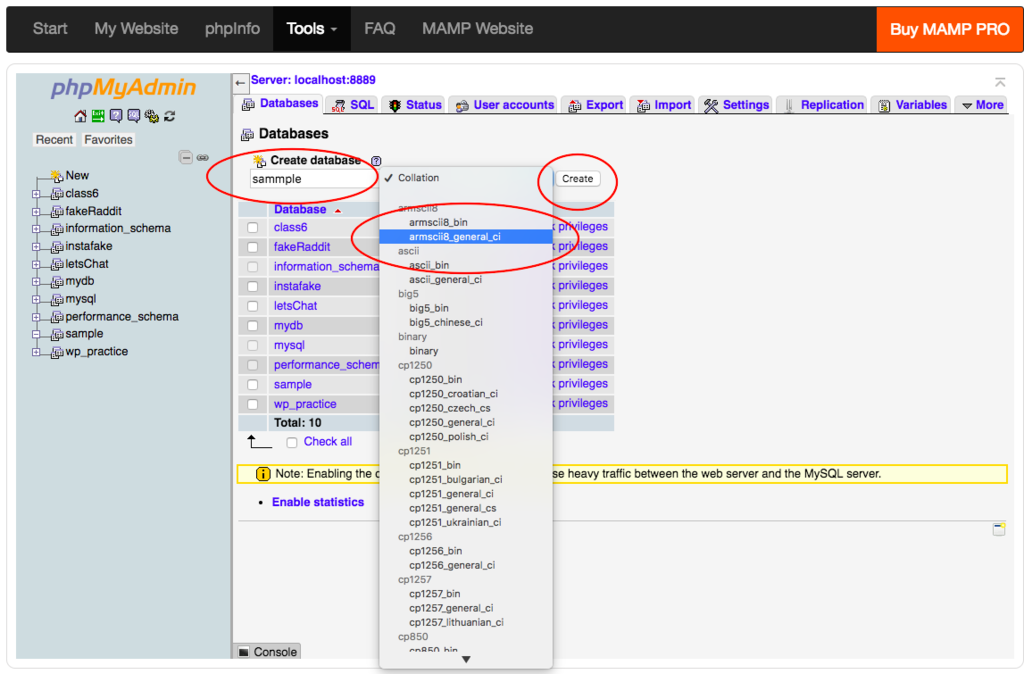Open navigation panel settings gear icon

[152, 116]
